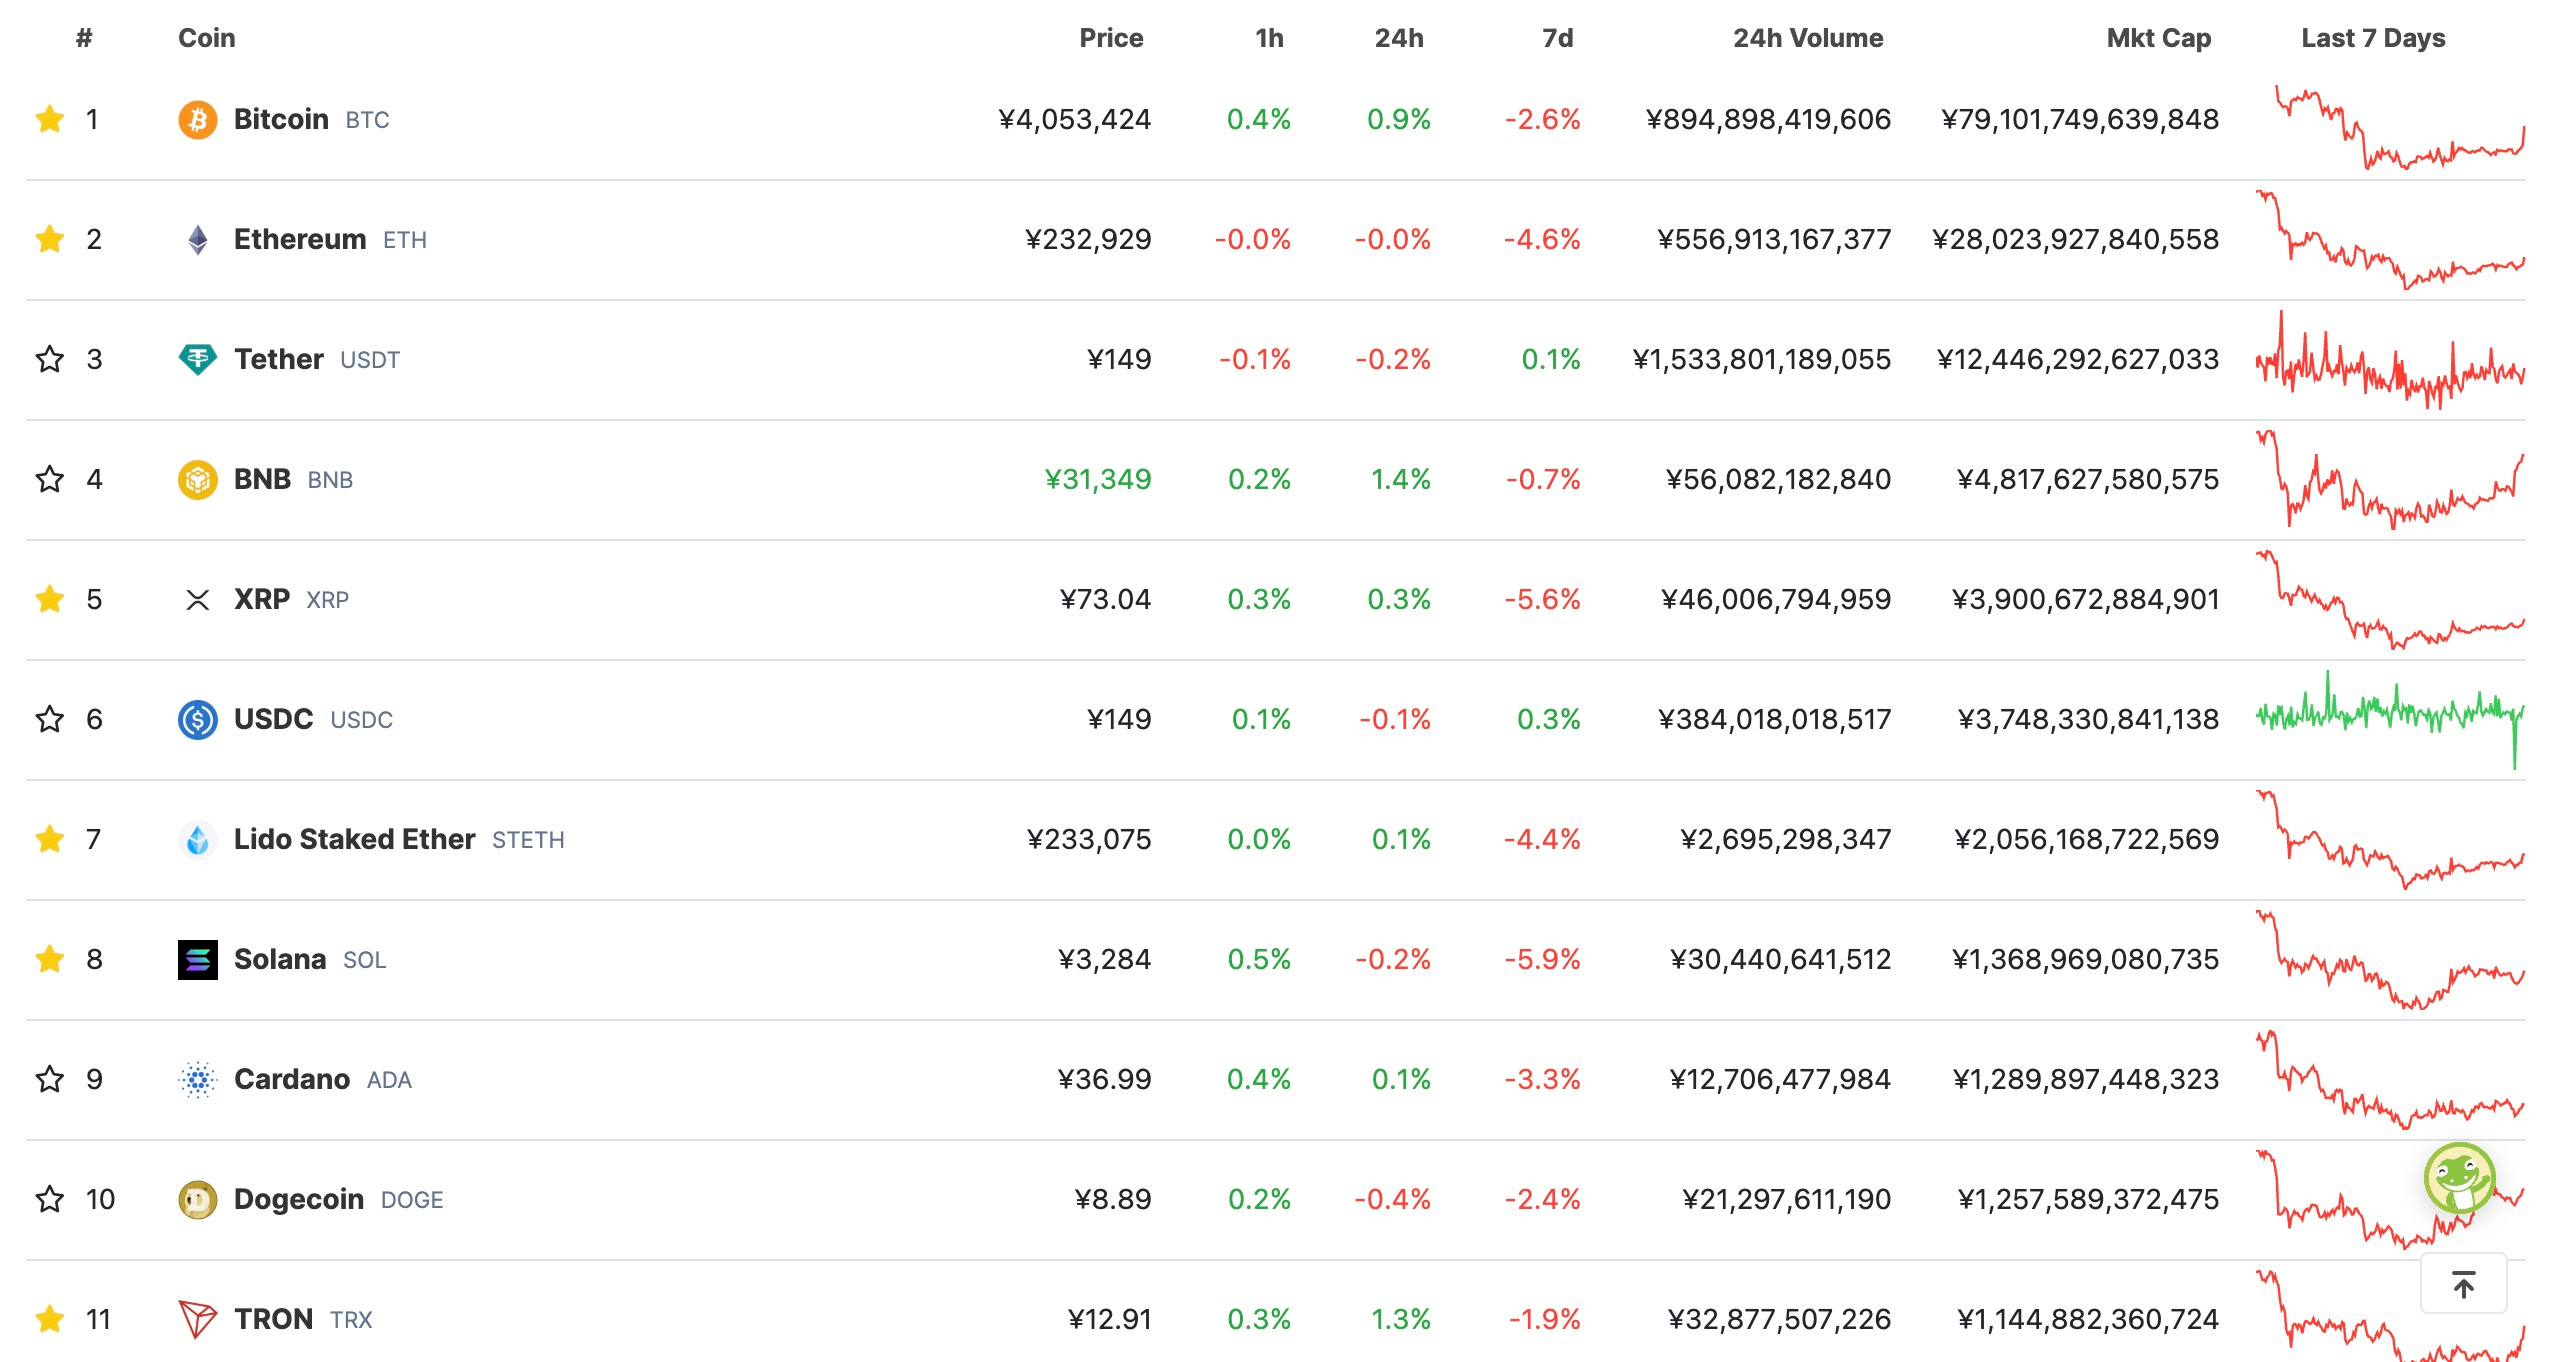Click Bitcoin price ¥4,053,424
2556x1362 pixels.
[x=1074, y=120]
